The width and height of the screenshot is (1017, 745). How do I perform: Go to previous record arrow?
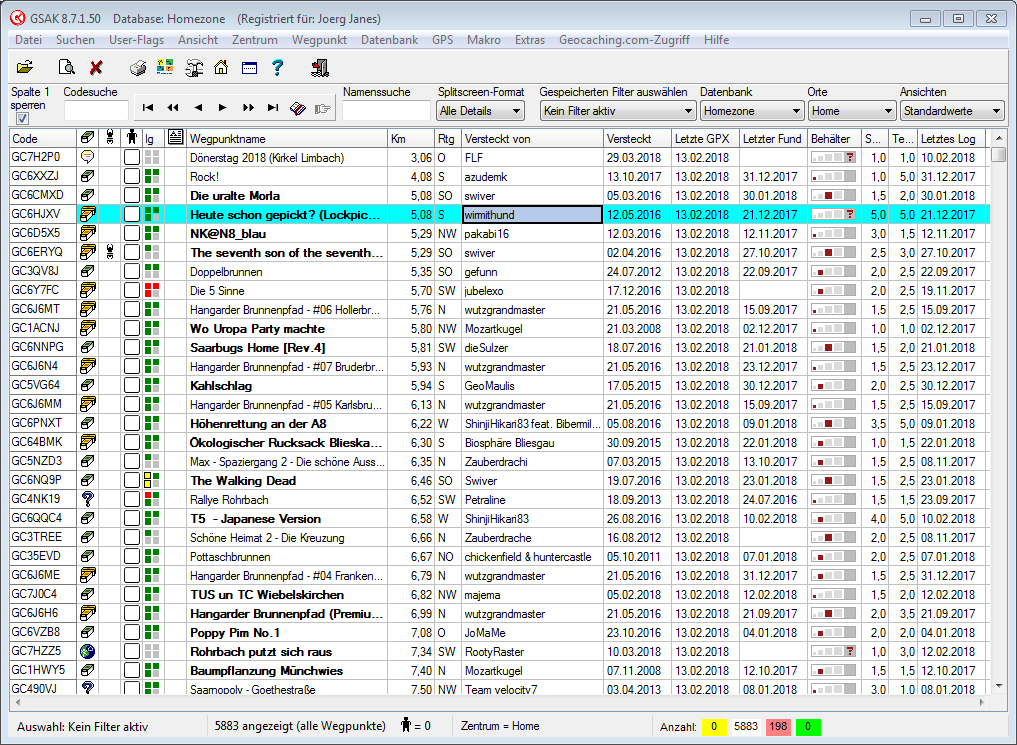(x=198, y=108)
